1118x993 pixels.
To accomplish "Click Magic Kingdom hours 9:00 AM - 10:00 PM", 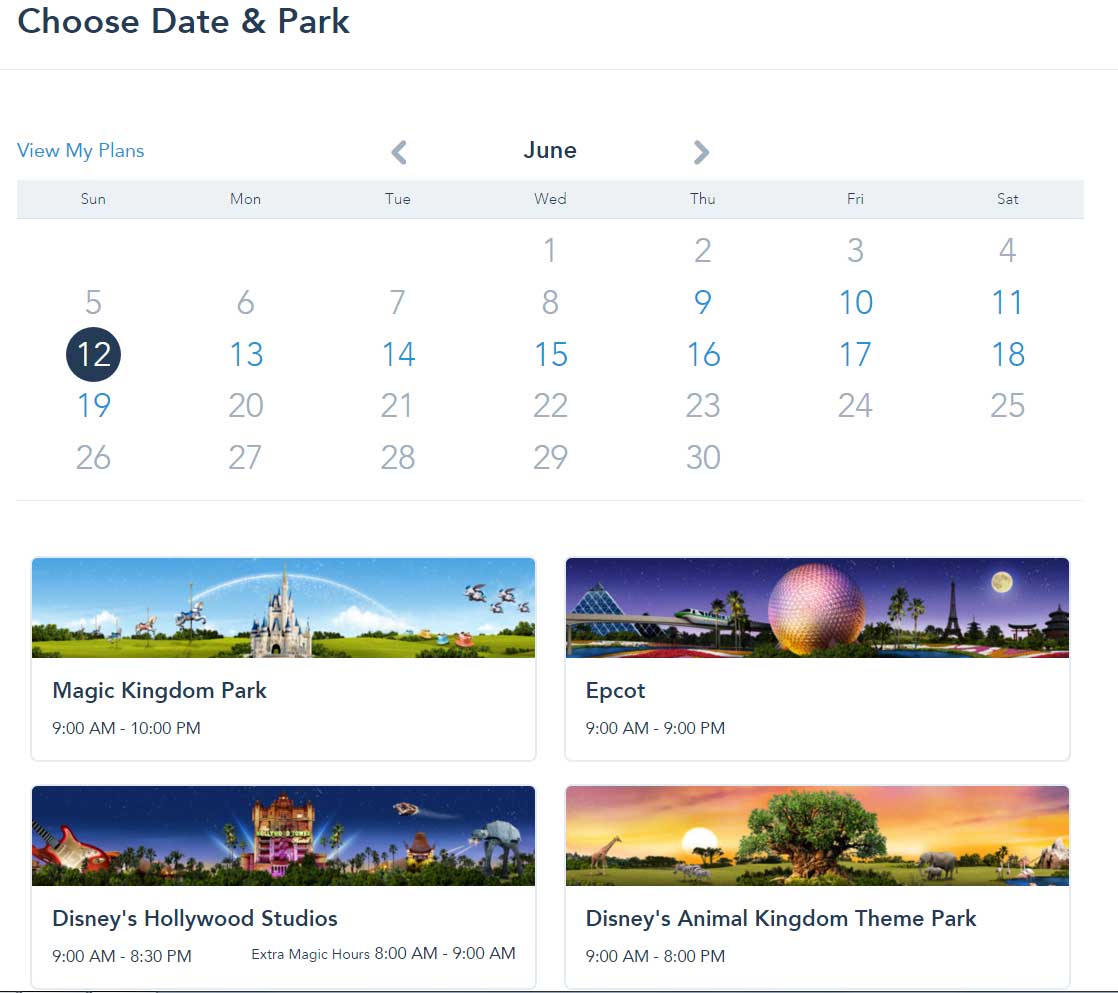I will 126,729.
